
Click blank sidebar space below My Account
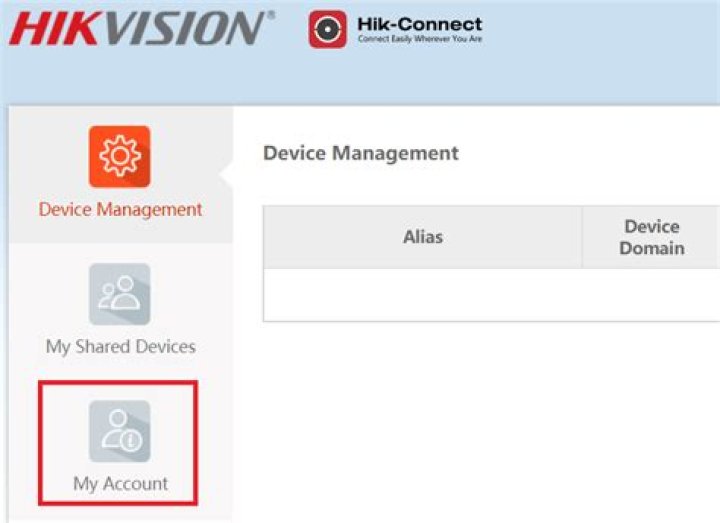120,514
